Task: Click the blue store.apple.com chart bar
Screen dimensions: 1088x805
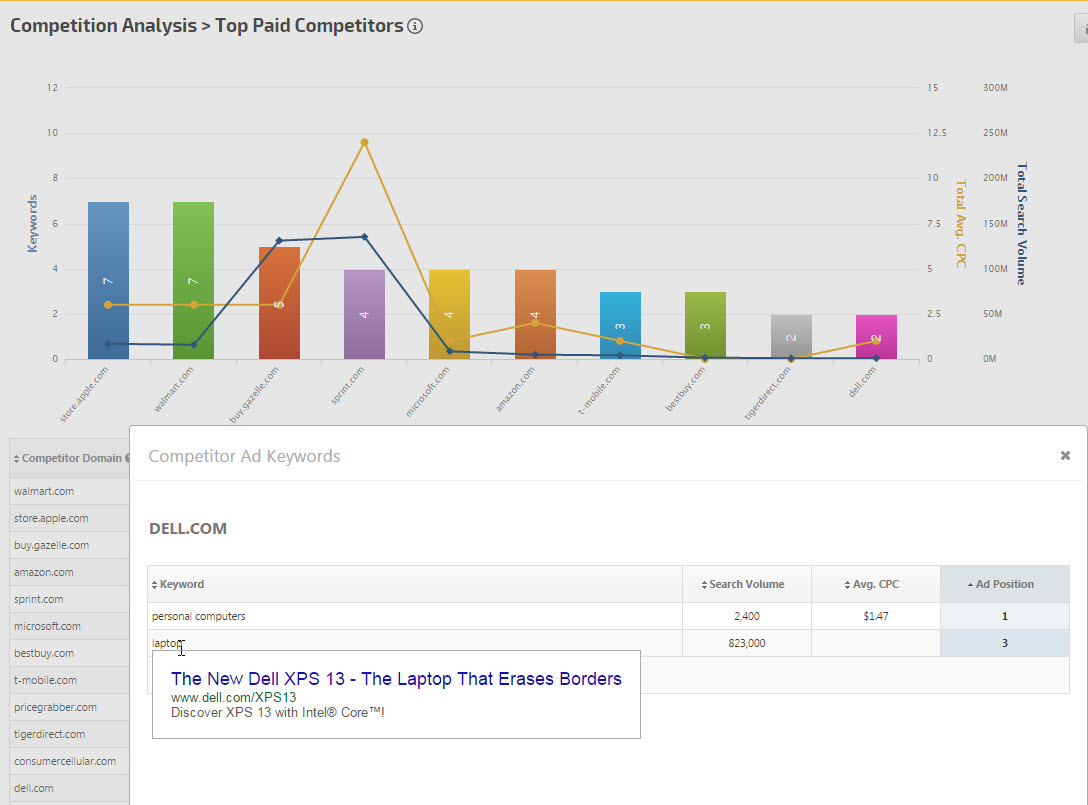Action: pos(108,281)
